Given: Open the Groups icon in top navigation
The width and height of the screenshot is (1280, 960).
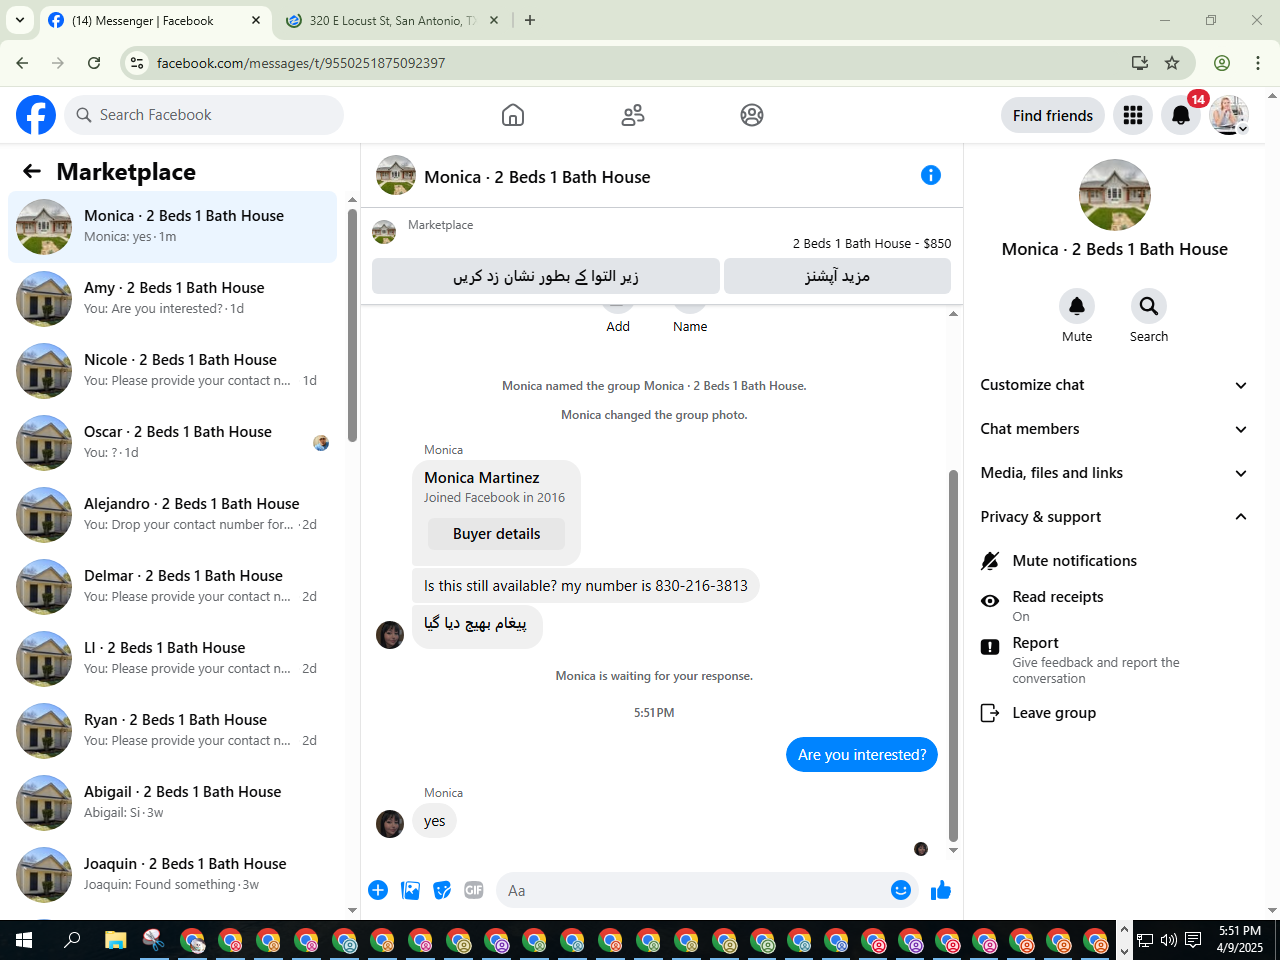Looking at the screenshot, I should click(752, 115).
